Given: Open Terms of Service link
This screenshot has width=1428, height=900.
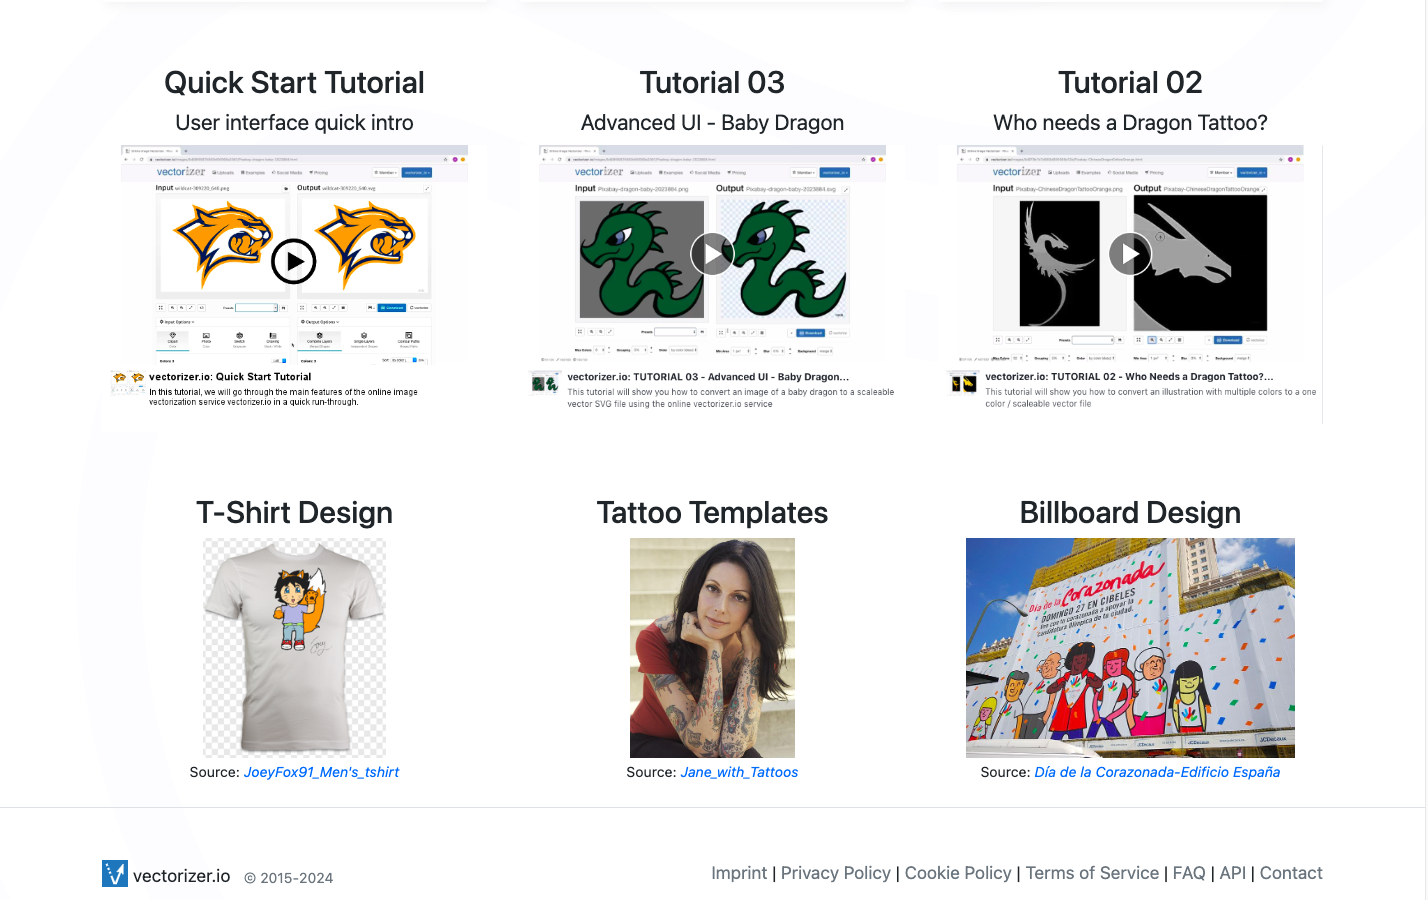Looking at the screenshot, I should click(1092, 873).
